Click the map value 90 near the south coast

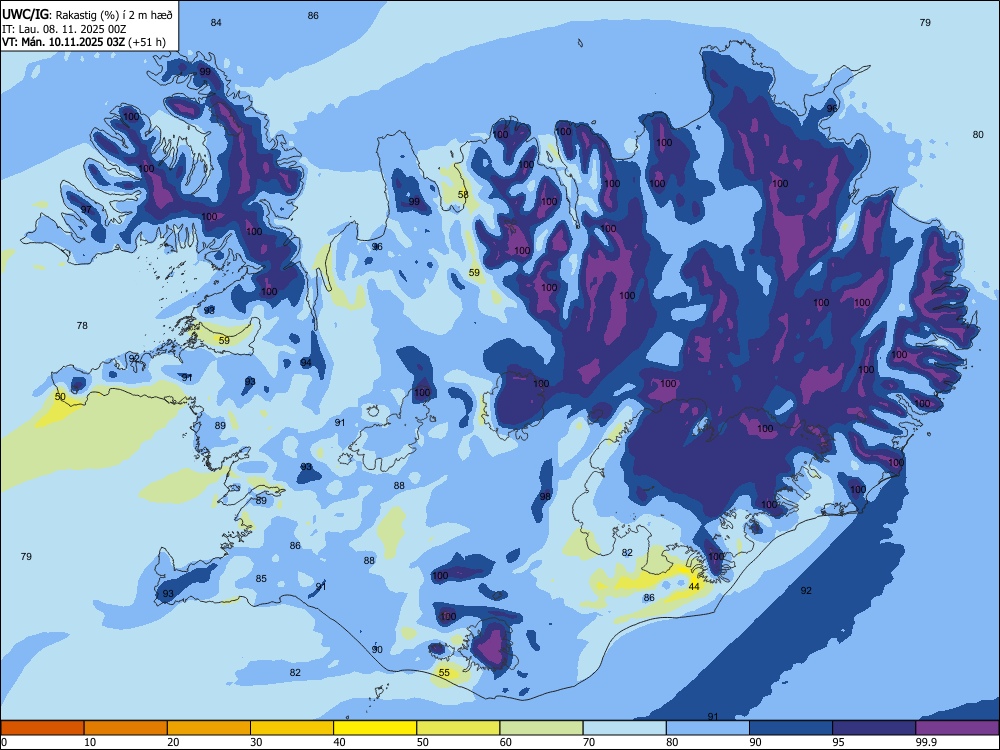(378, 649)
